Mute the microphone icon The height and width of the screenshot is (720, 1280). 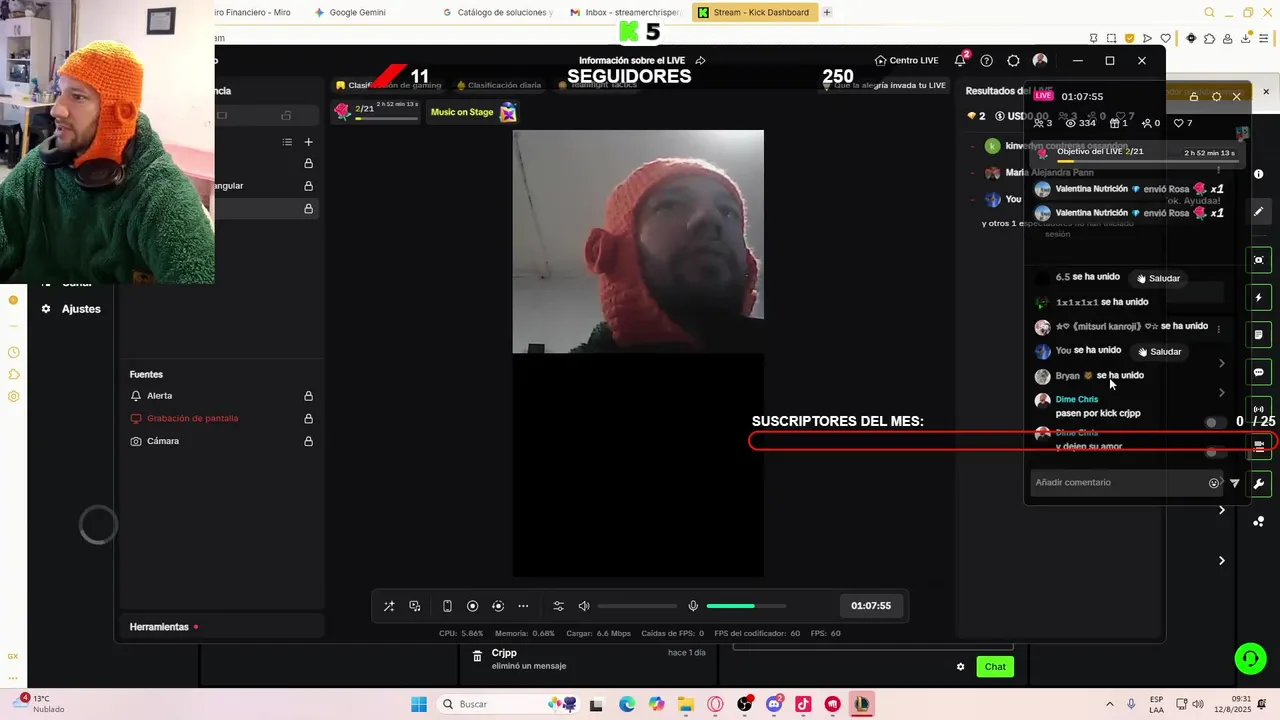pyautogui.click(x=693, y=606)
